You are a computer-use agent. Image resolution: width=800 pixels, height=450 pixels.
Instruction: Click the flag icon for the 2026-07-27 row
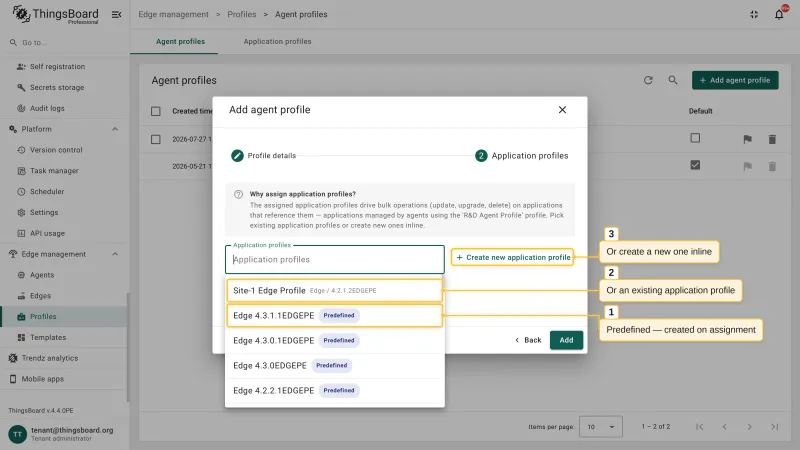coord(747,139)
